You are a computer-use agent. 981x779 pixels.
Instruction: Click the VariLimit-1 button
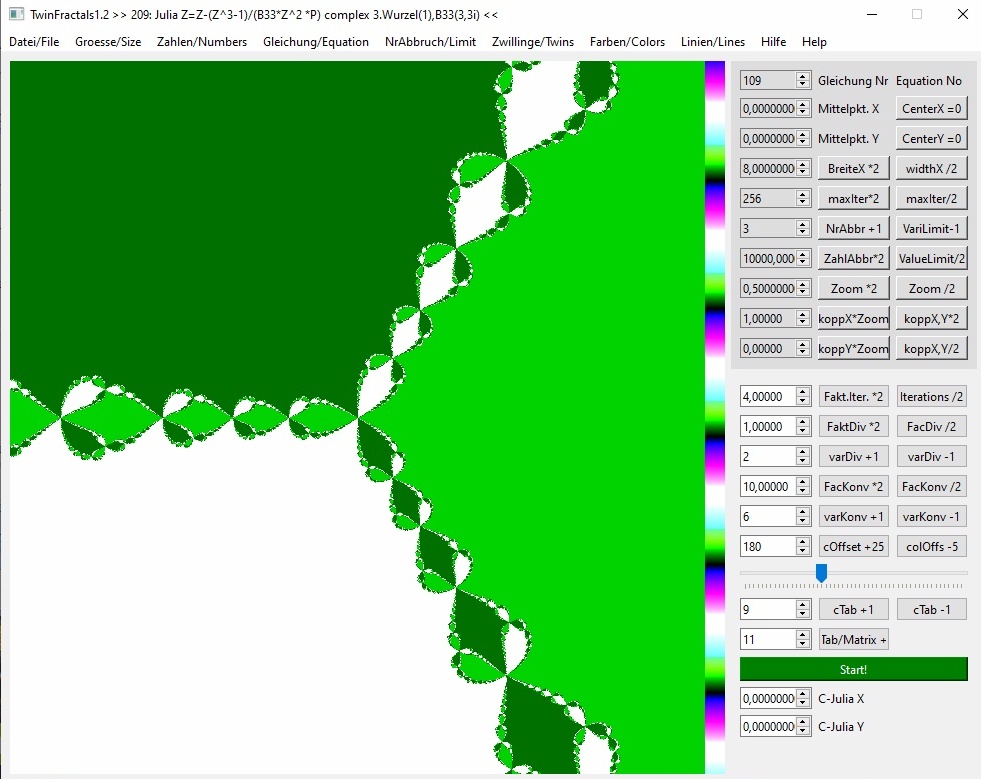click(x=932, y=228)
